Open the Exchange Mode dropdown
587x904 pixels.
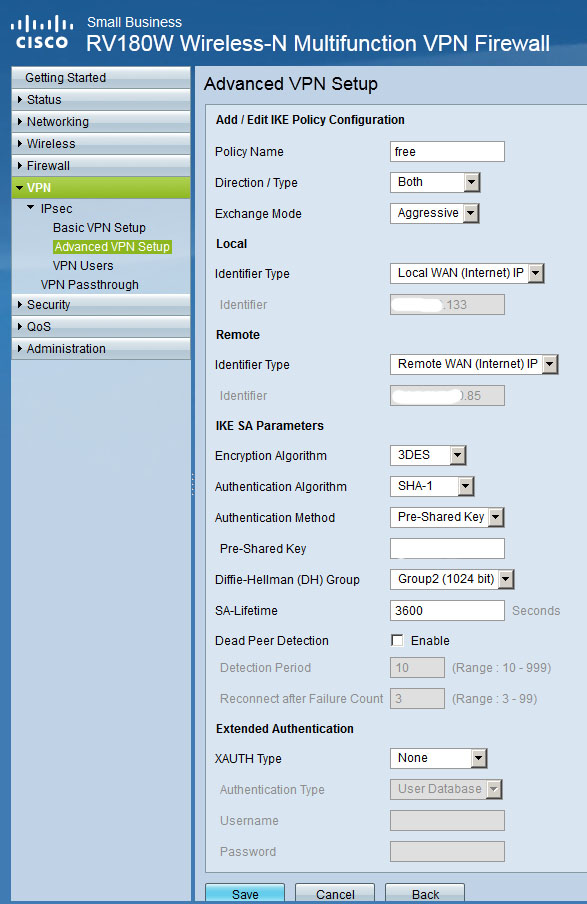pyautogui.click(x=435, y=213)
